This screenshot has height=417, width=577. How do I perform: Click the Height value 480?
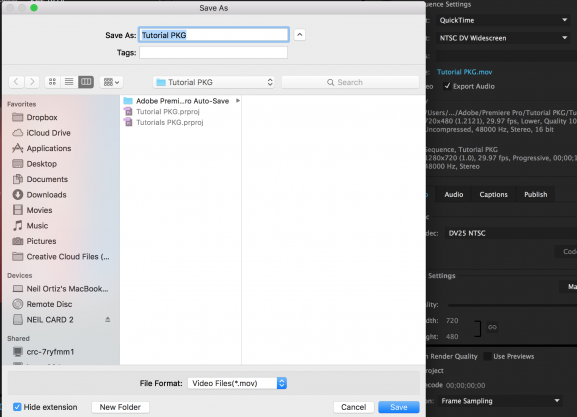tap(452, 336)
